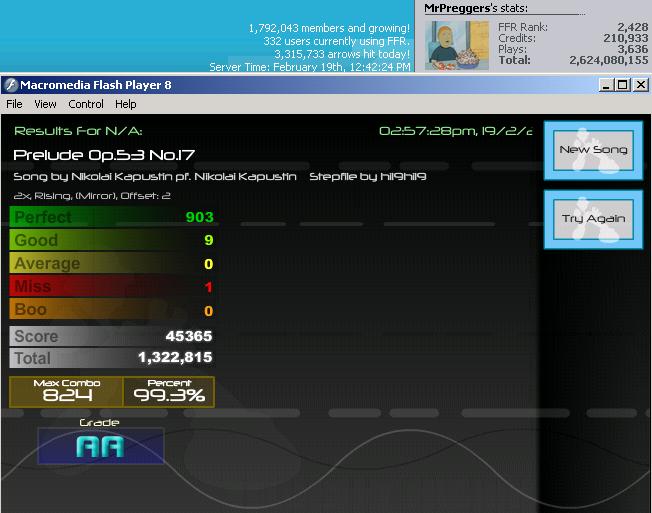The image size is (652, 513).
Task: Minimize the Flash Player window
Action: tap(606, 85)
